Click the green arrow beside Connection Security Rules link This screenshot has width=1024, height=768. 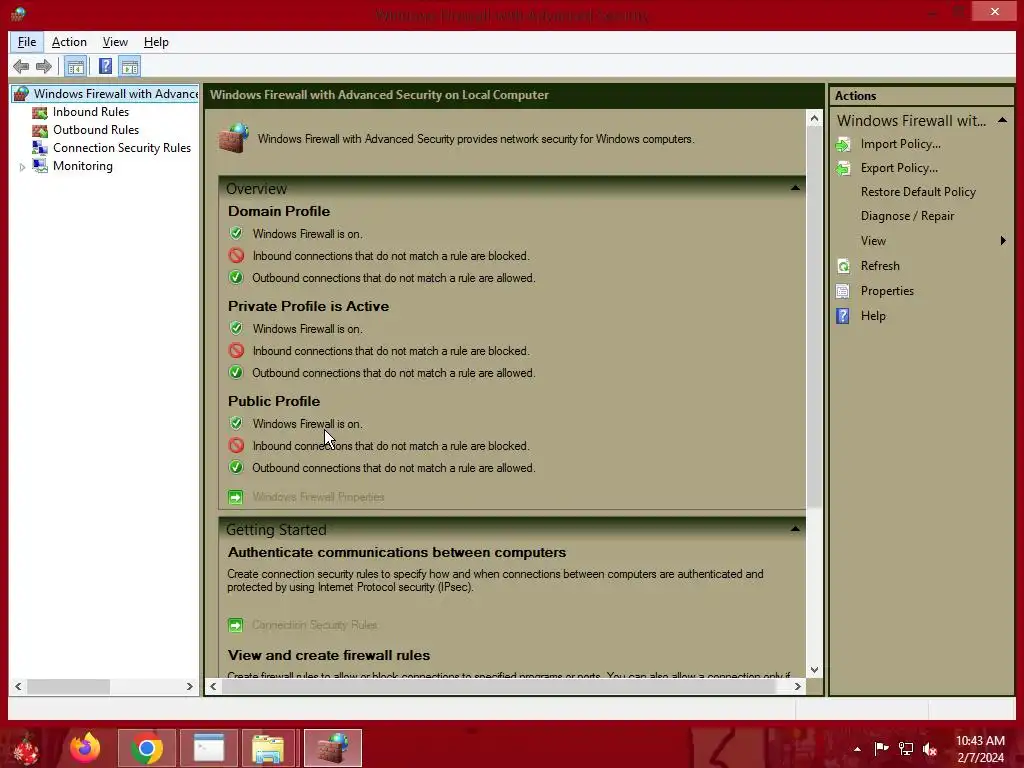(235, 625)
